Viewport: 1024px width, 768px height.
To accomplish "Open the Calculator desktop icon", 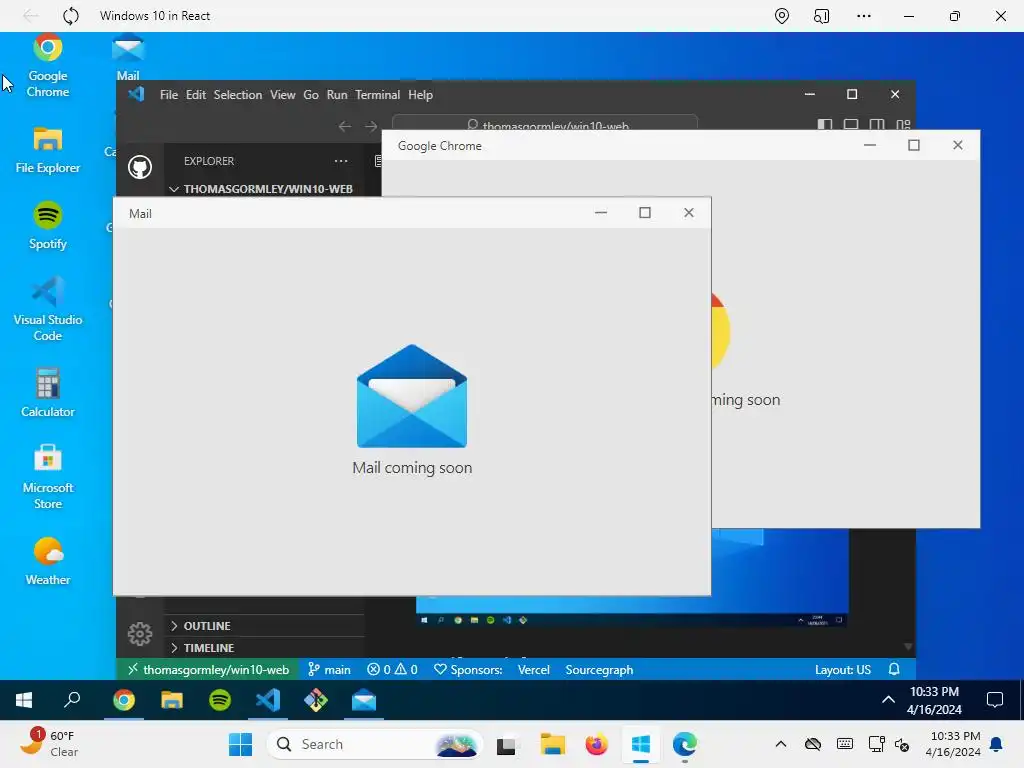I will (48, 392).
